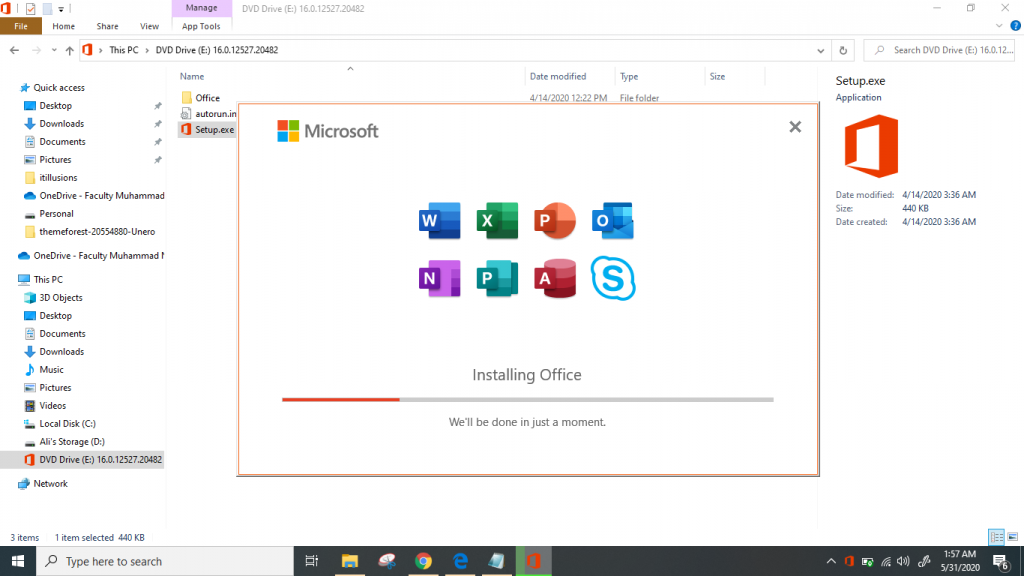Show hidden system tray icons
The image size is (1024, 576).
(x=831, y=561)
